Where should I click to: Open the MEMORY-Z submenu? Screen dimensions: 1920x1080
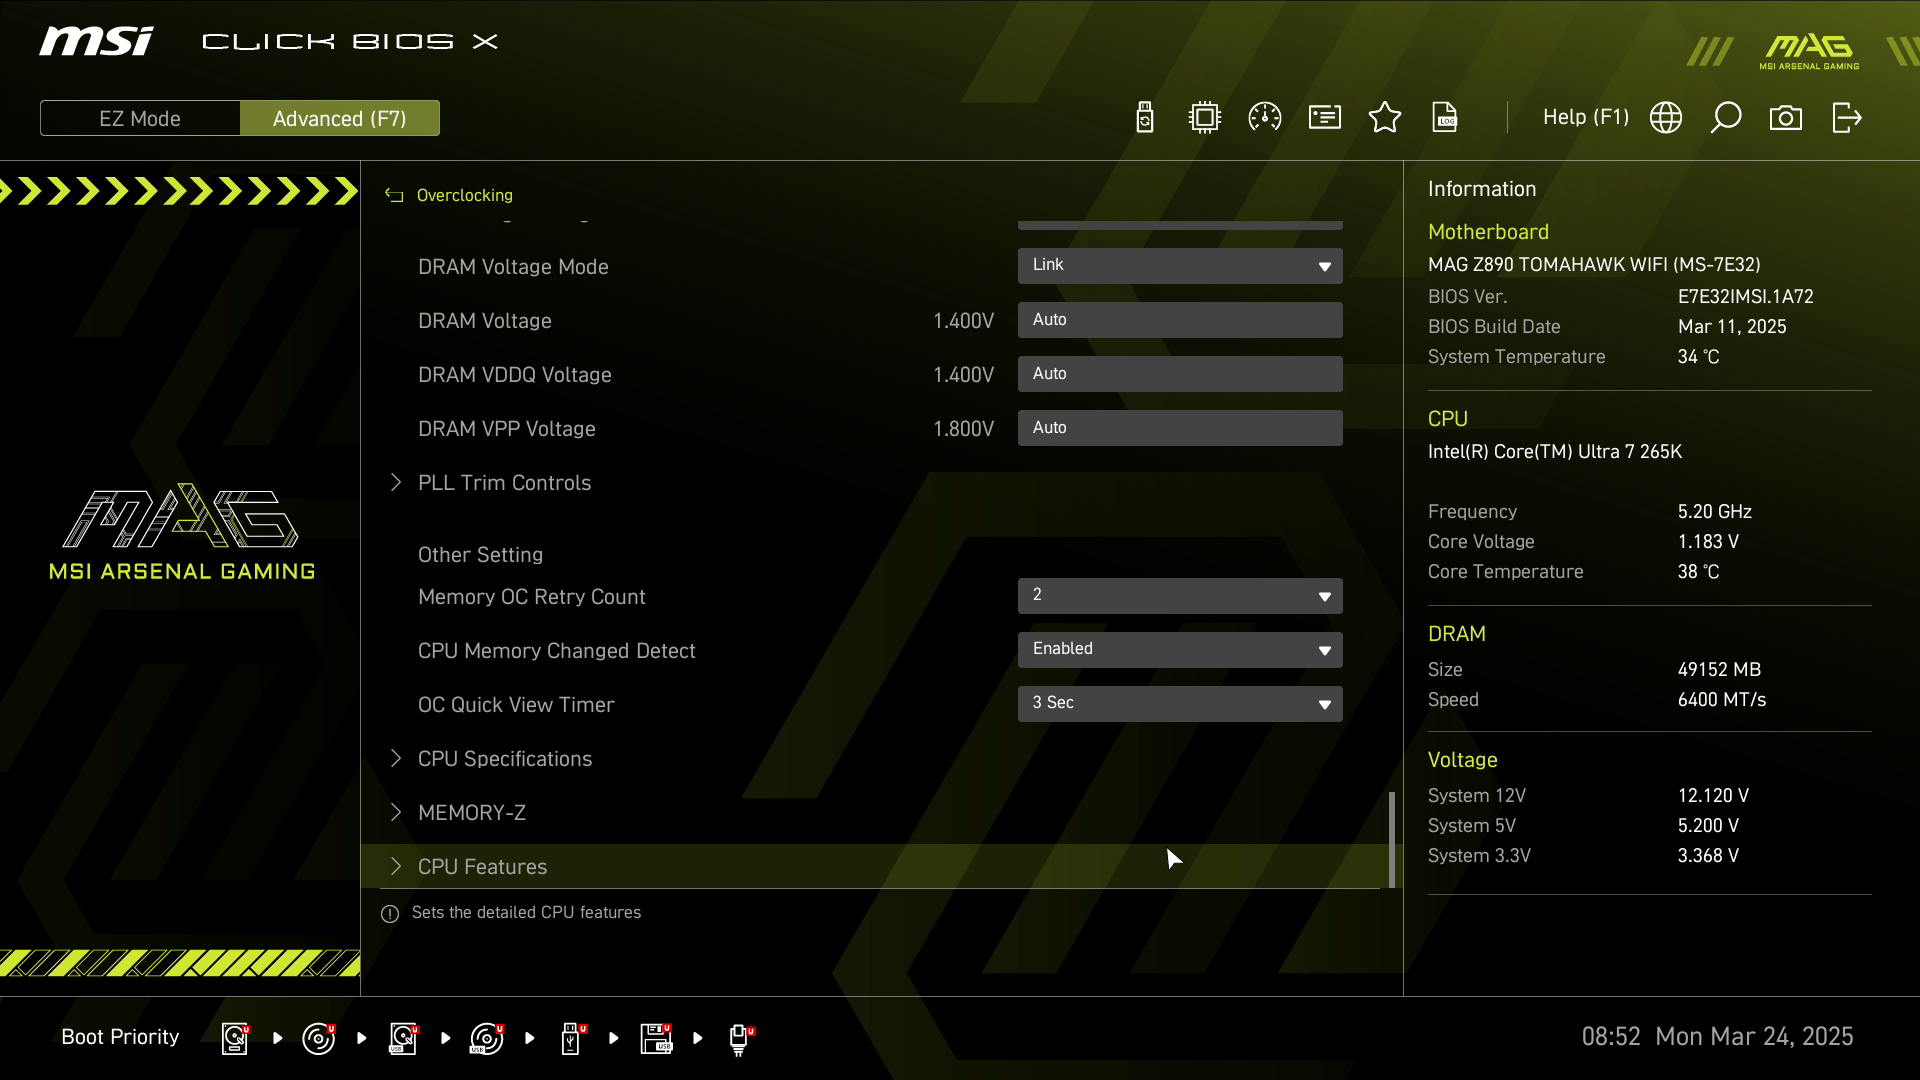[x=472, y=813]
